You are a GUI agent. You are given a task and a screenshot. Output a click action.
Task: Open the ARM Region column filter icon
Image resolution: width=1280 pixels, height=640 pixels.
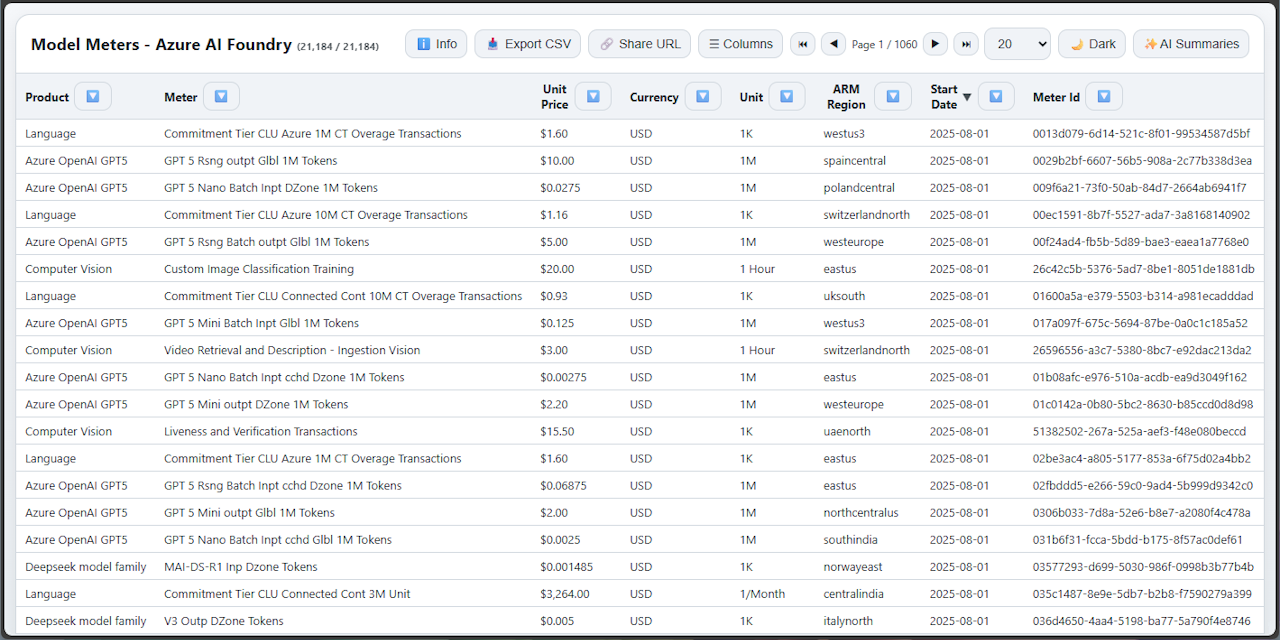click(893, 96)
